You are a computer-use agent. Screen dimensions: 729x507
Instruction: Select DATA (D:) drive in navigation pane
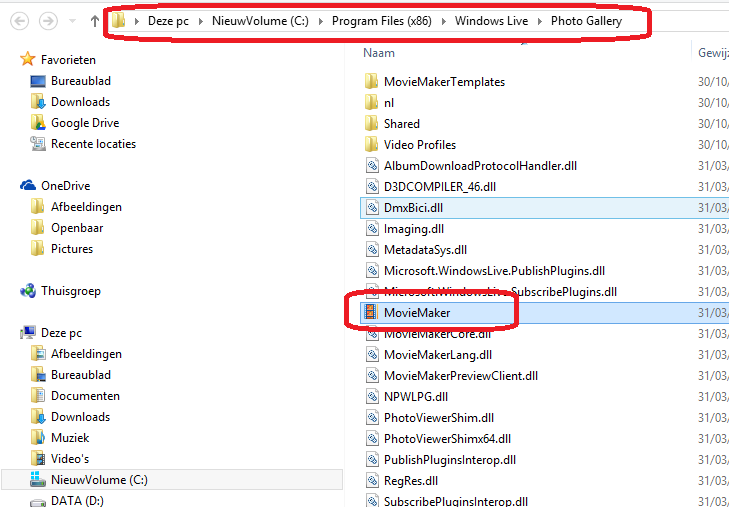(x=77, y=500)
